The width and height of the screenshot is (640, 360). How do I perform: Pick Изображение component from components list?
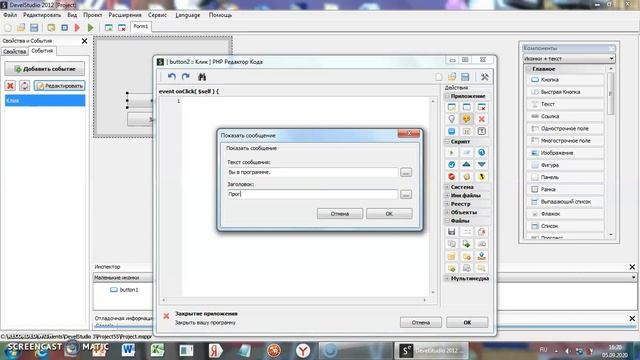pyautogui.click(x=565, y=153)
